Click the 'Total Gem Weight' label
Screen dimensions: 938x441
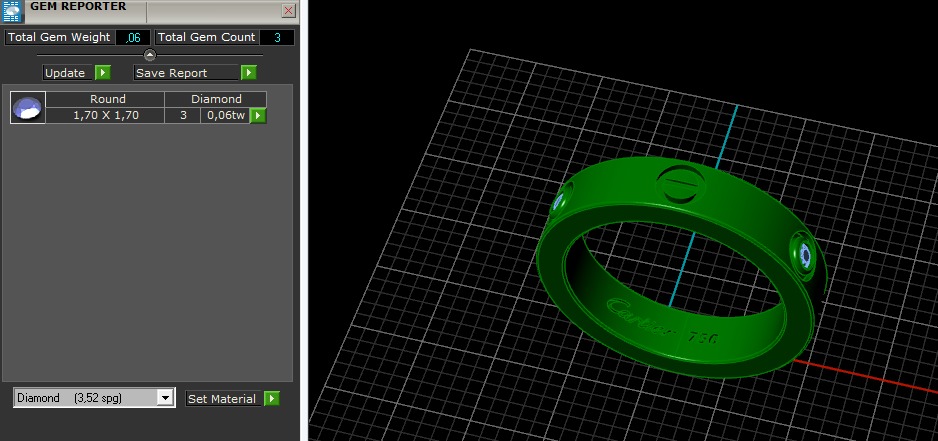pyautogui.click(x=59, y=37)
